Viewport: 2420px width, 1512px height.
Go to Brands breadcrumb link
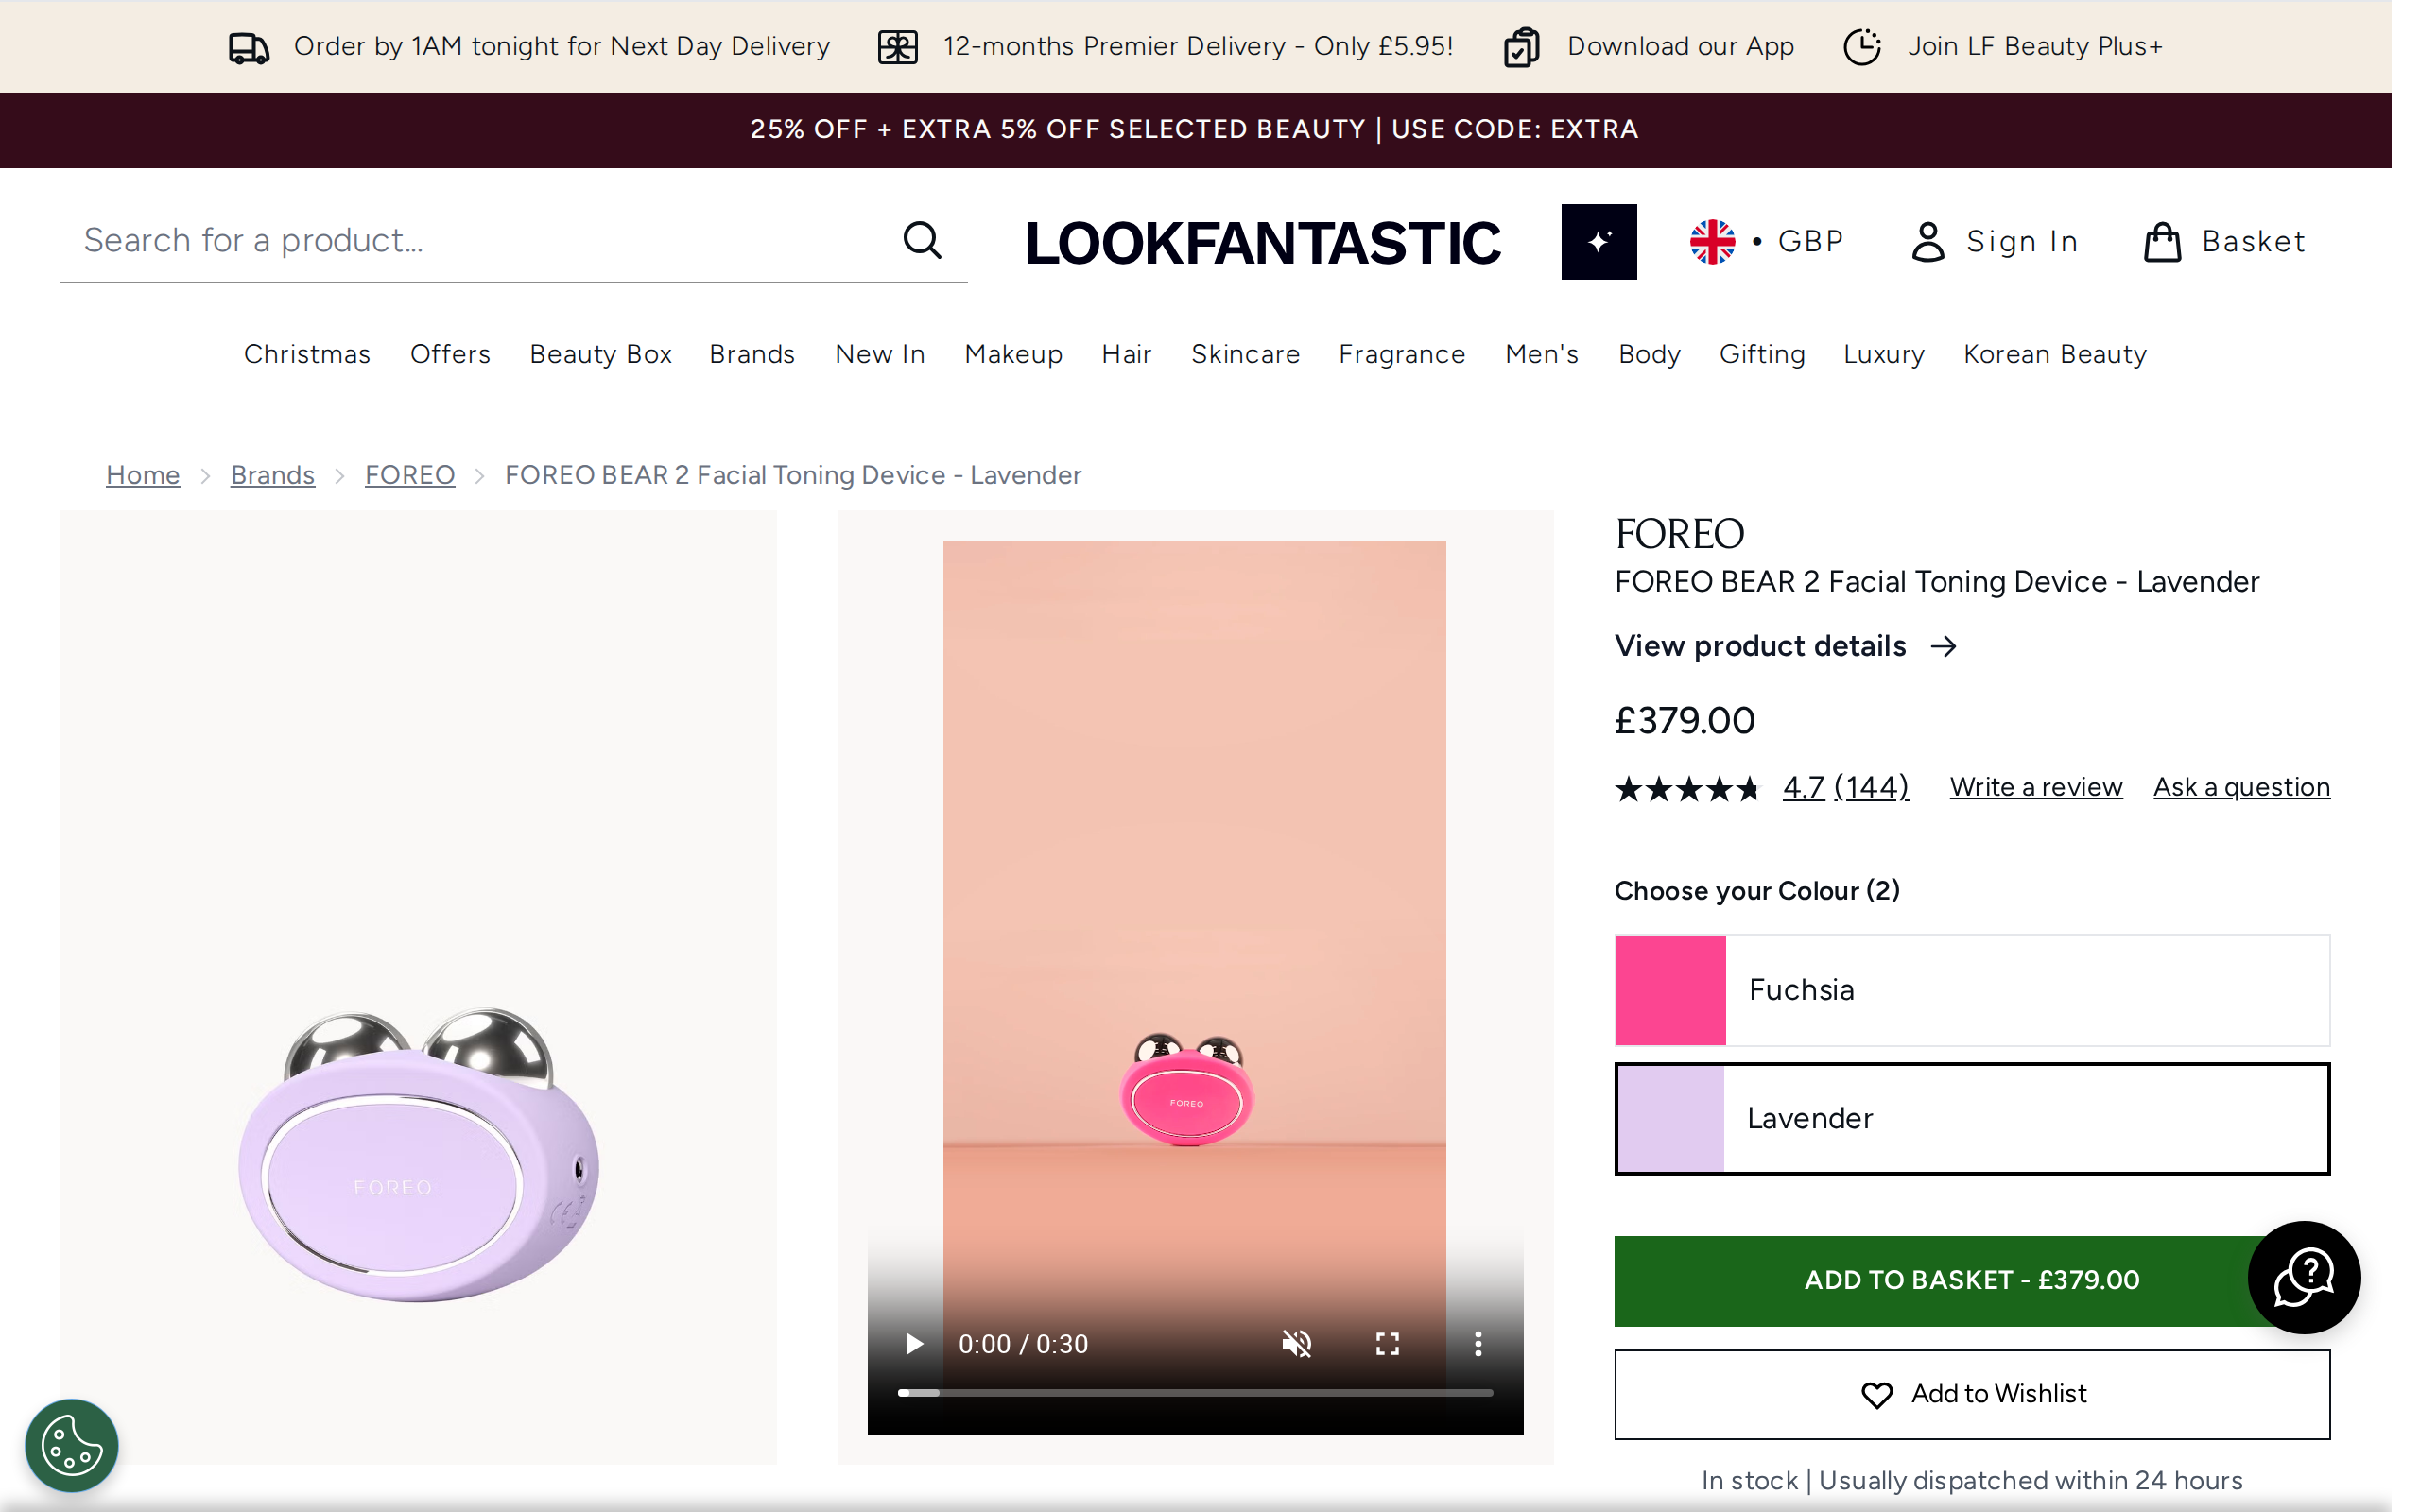272,475
